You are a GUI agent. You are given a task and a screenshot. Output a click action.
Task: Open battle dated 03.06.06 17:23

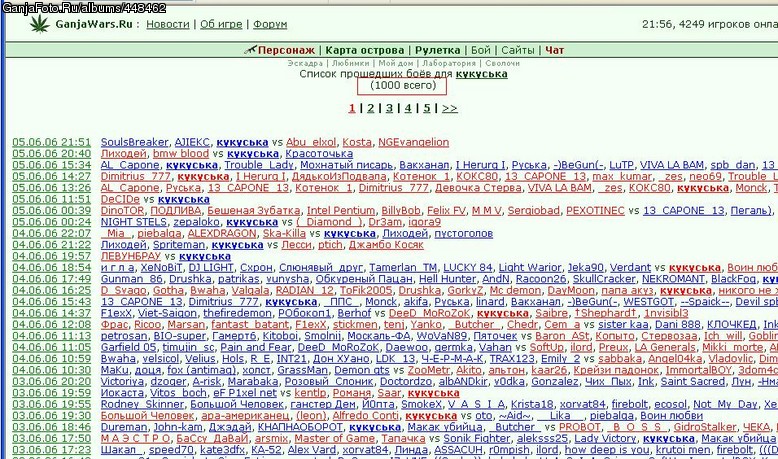pyautogui.click(x=52, y=451)
